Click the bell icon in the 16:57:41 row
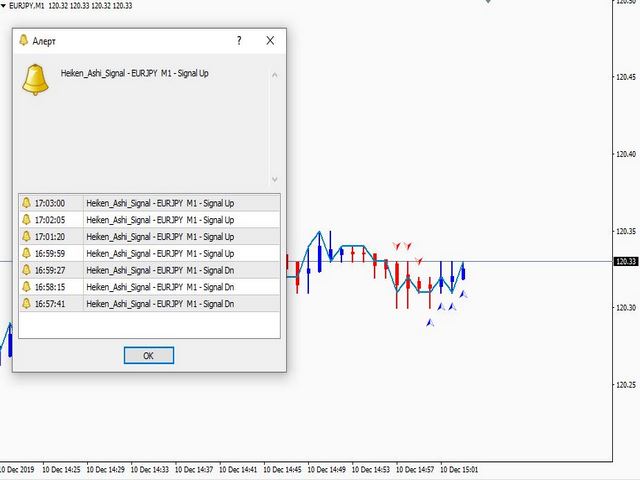This screenshot has width=640, height=480. (x=27, y=303)
